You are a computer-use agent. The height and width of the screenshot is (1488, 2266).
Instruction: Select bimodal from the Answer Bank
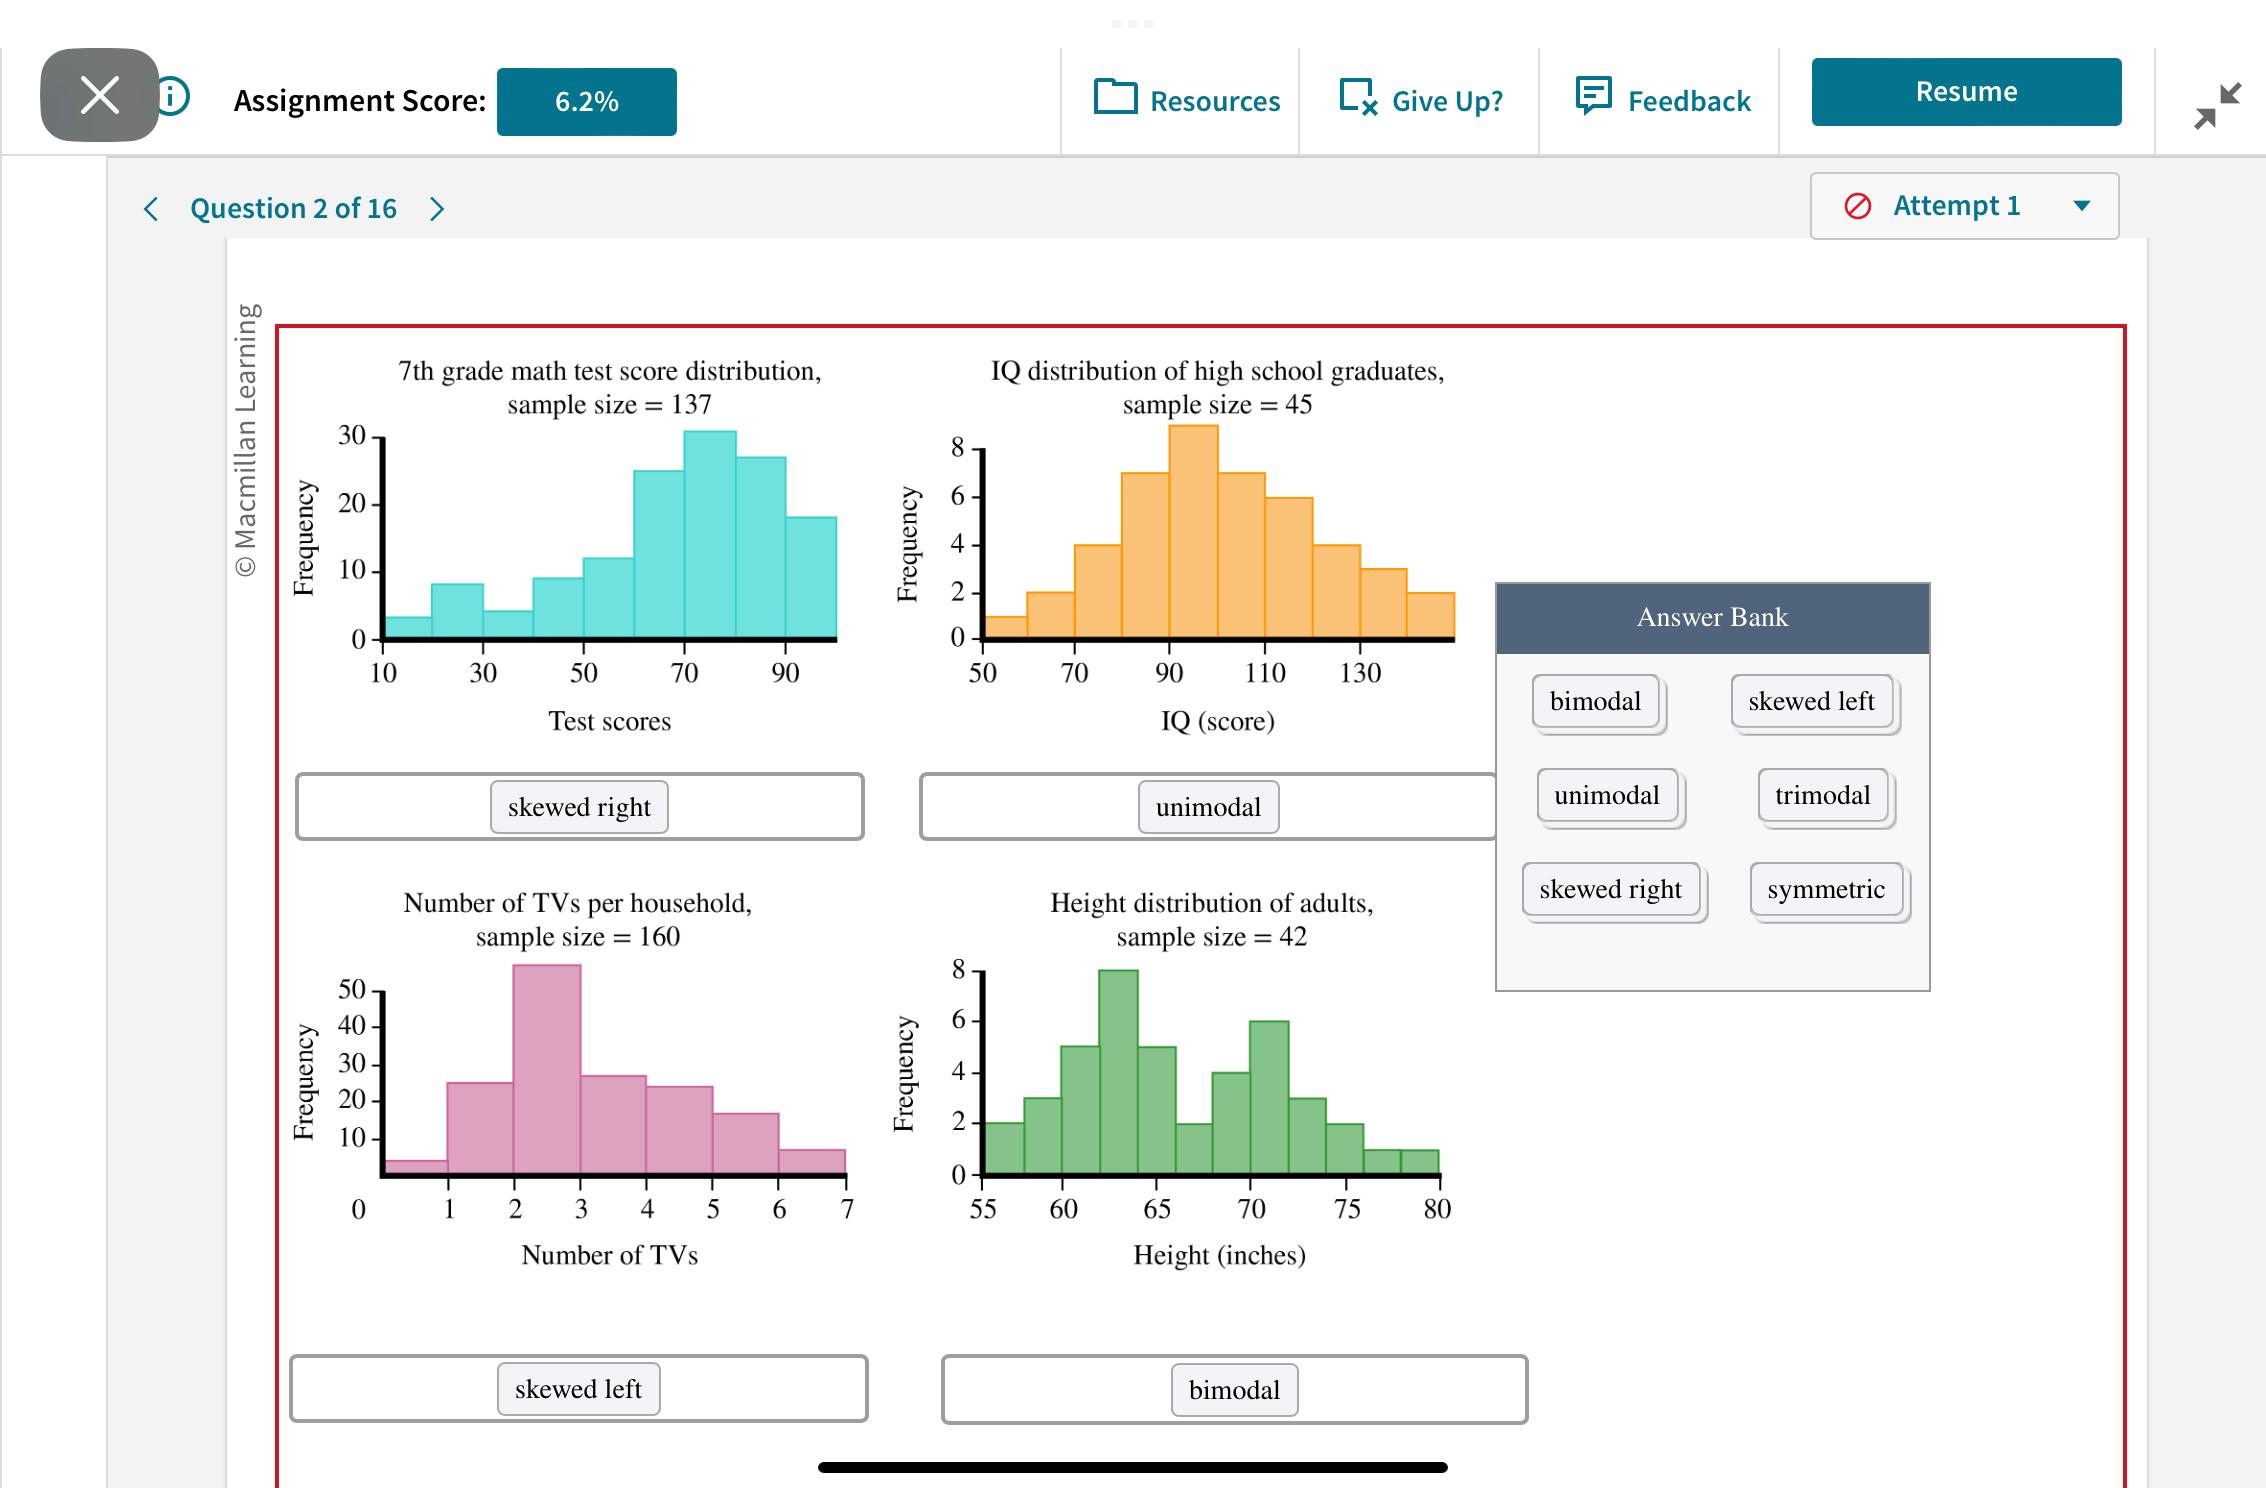[x=1596, y=701]
